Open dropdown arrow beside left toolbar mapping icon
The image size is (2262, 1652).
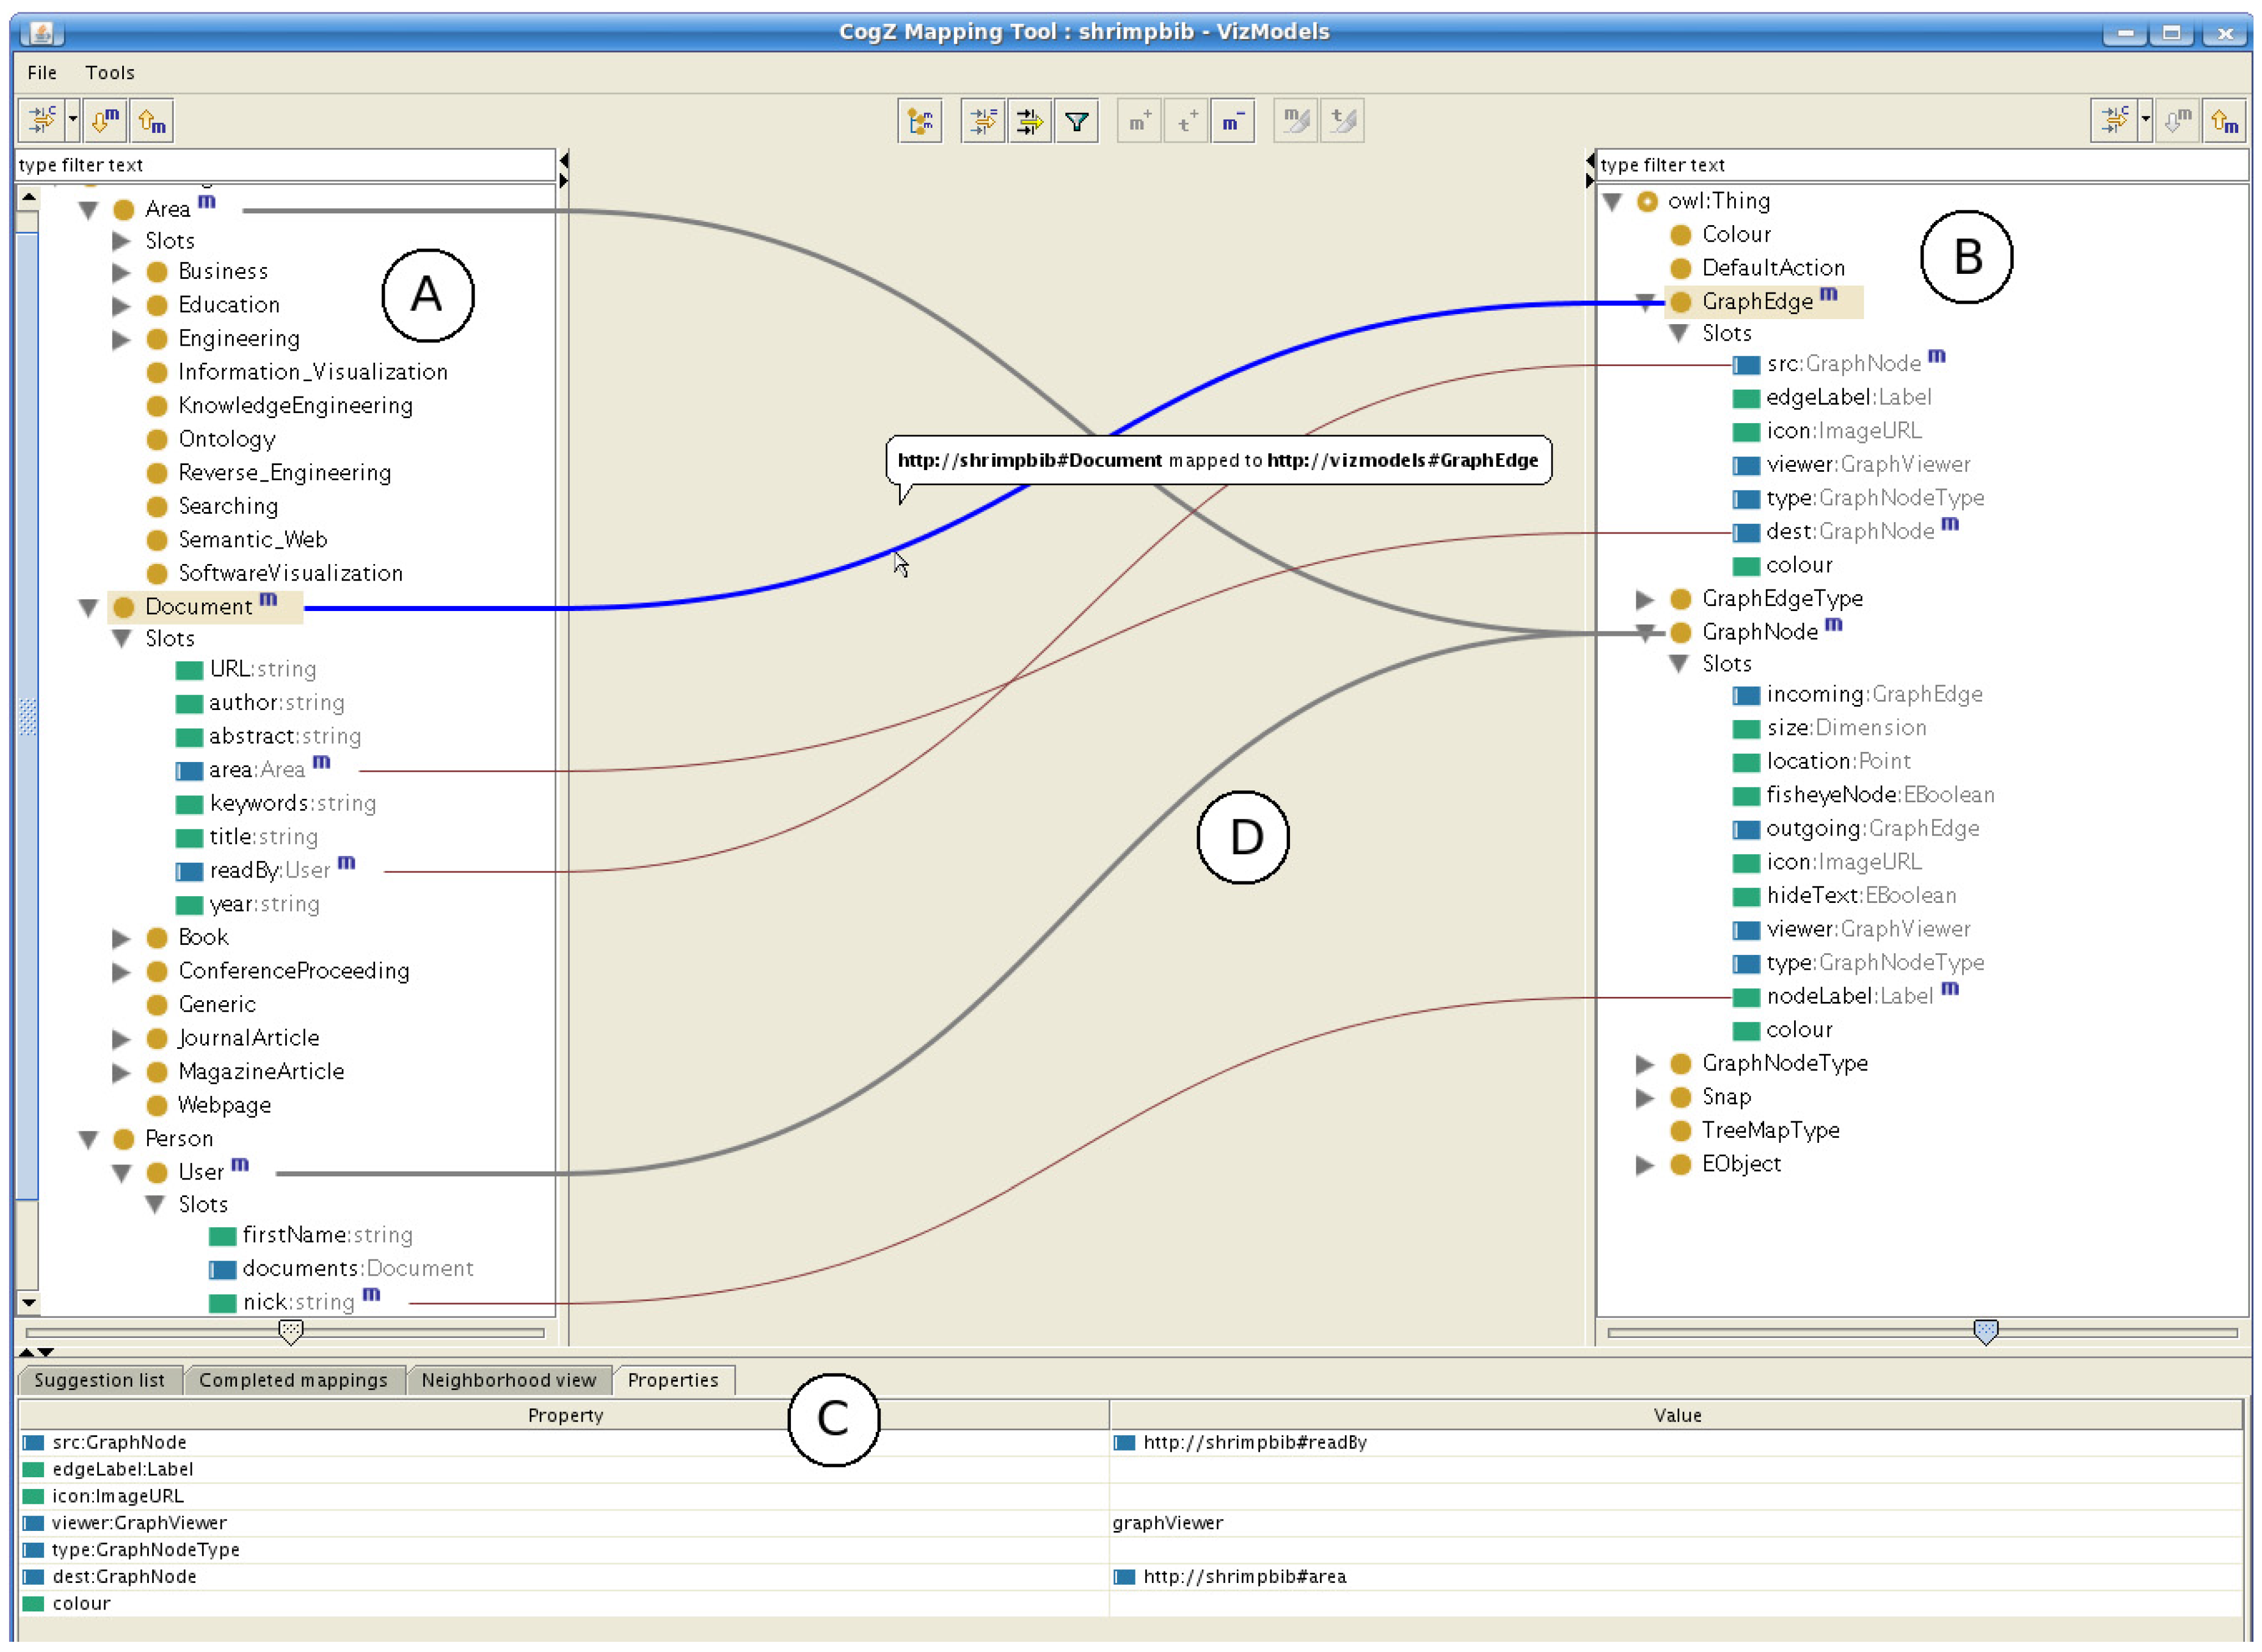click(x=73, y=121)
